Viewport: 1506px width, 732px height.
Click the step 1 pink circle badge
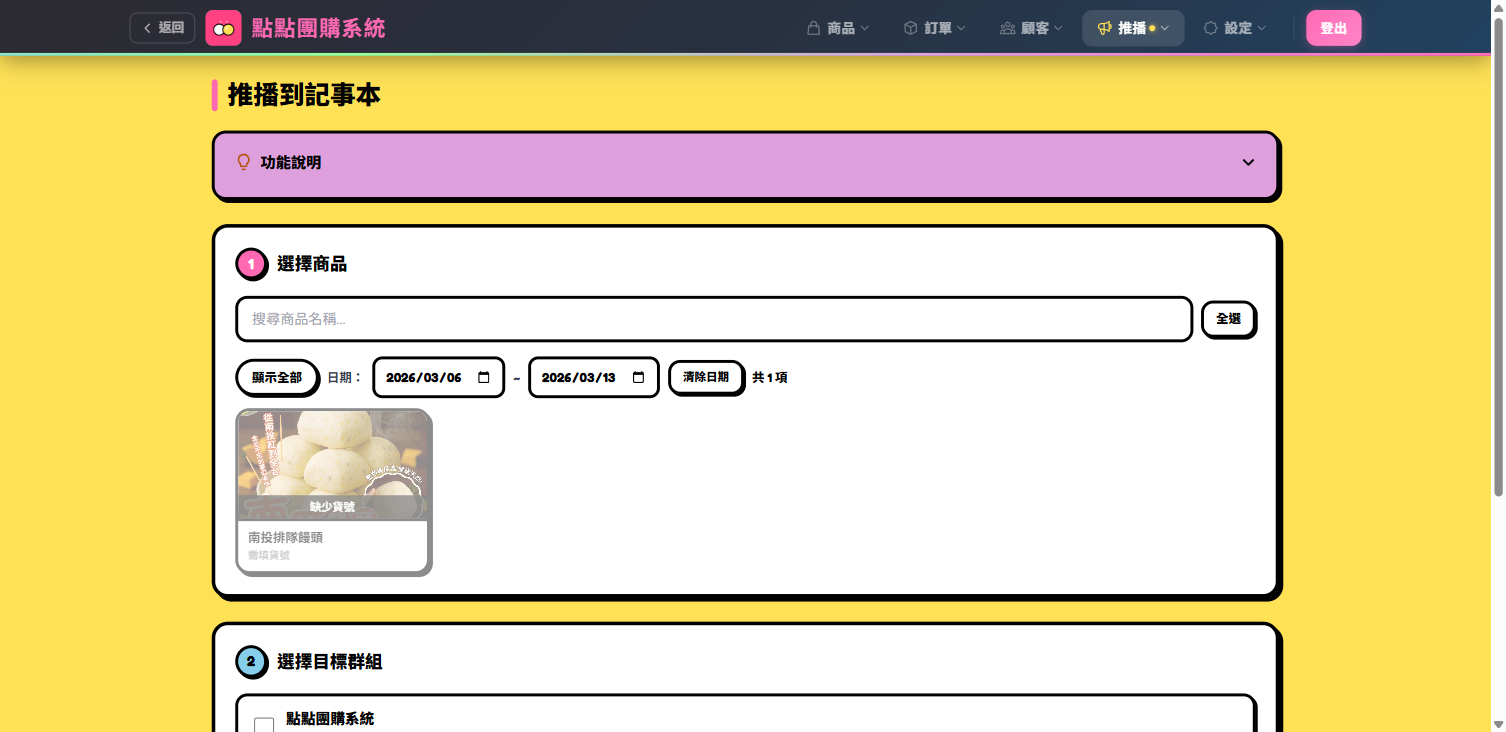251,264
